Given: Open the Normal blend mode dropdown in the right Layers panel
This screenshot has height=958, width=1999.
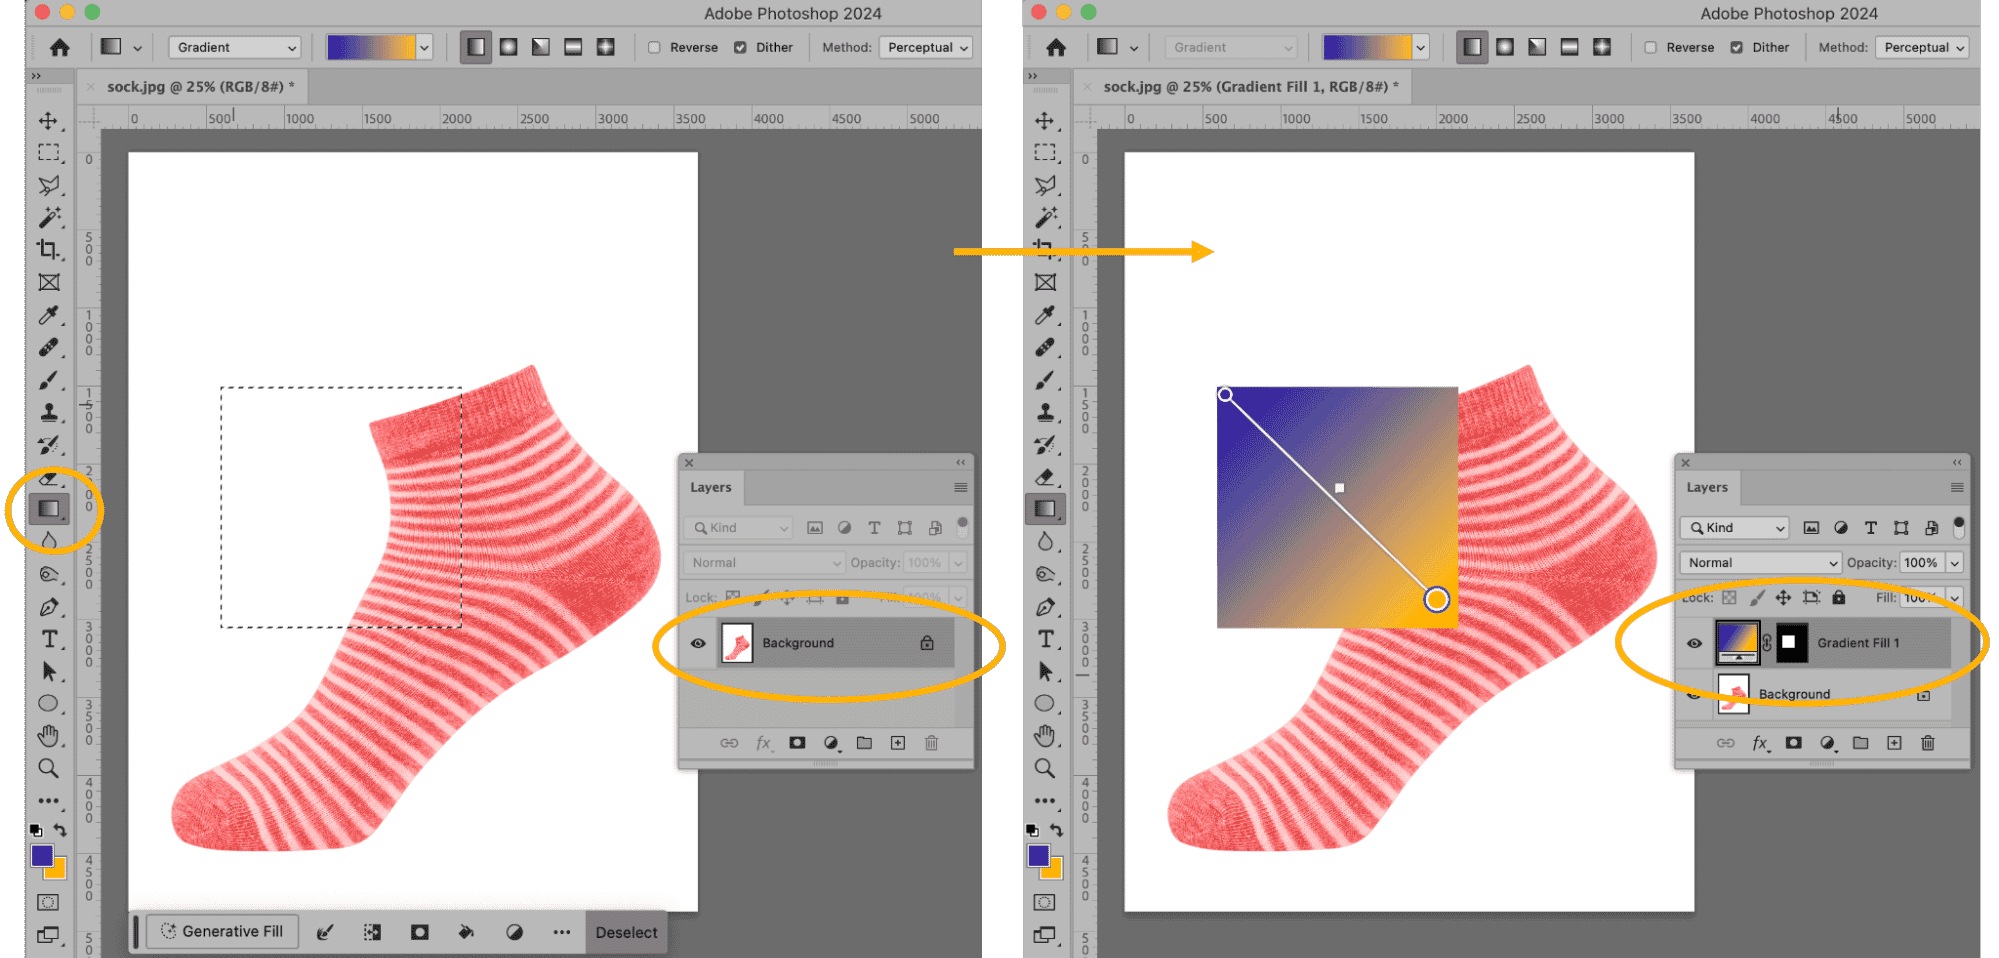Looking at the screenshot, I should 1762,563.
